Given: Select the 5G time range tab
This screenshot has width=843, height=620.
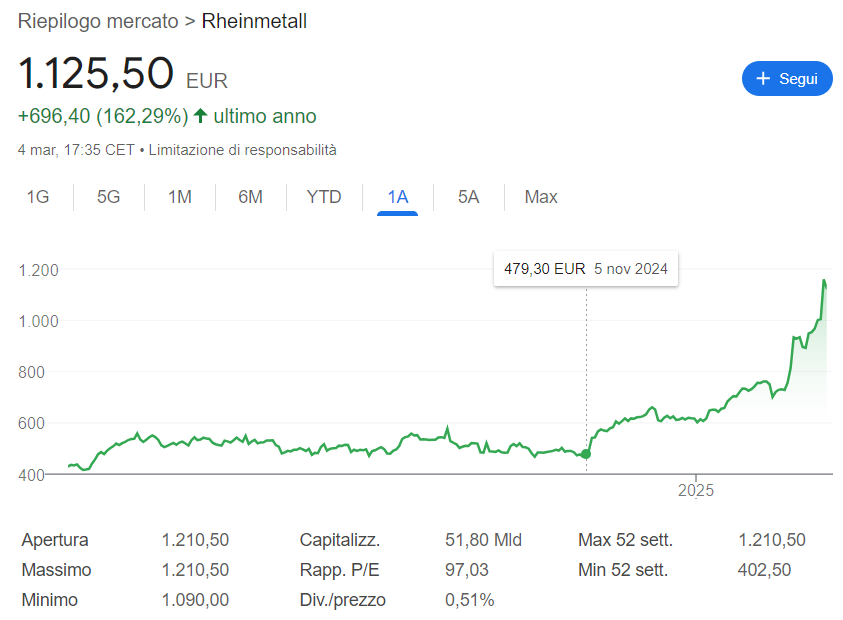Looking at the screenshot, I should (x=108, y=197).
